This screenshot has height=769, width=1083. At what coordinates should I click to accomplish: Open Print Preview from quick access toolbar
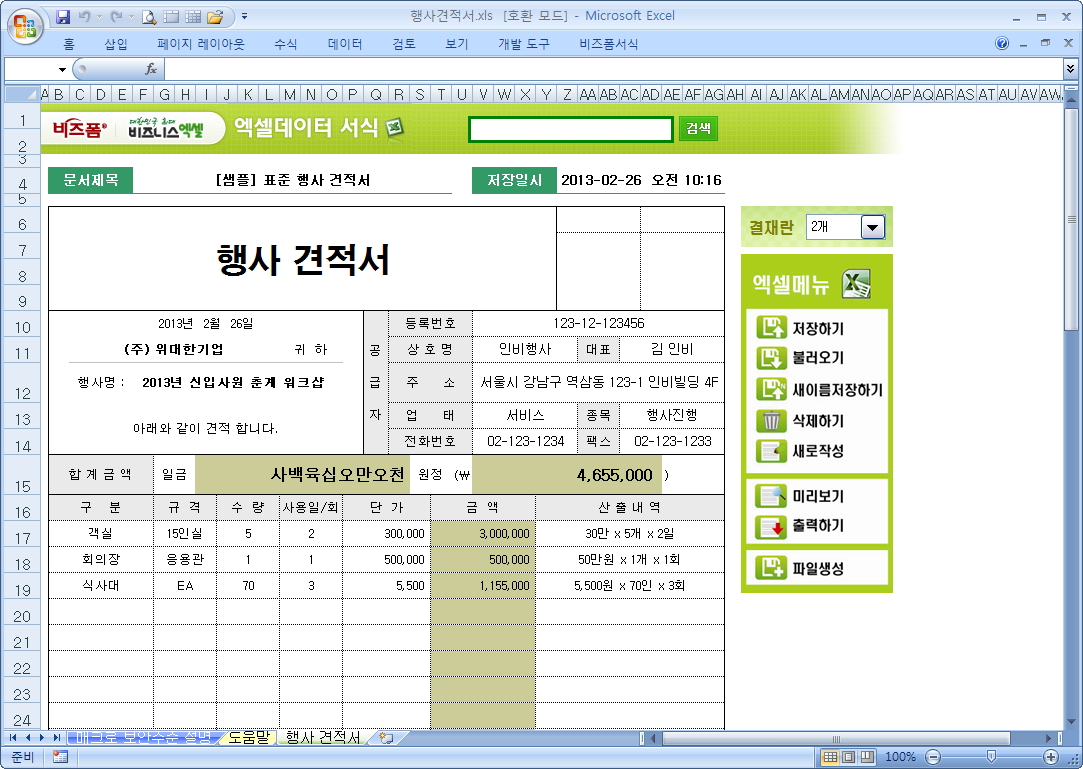148,17
